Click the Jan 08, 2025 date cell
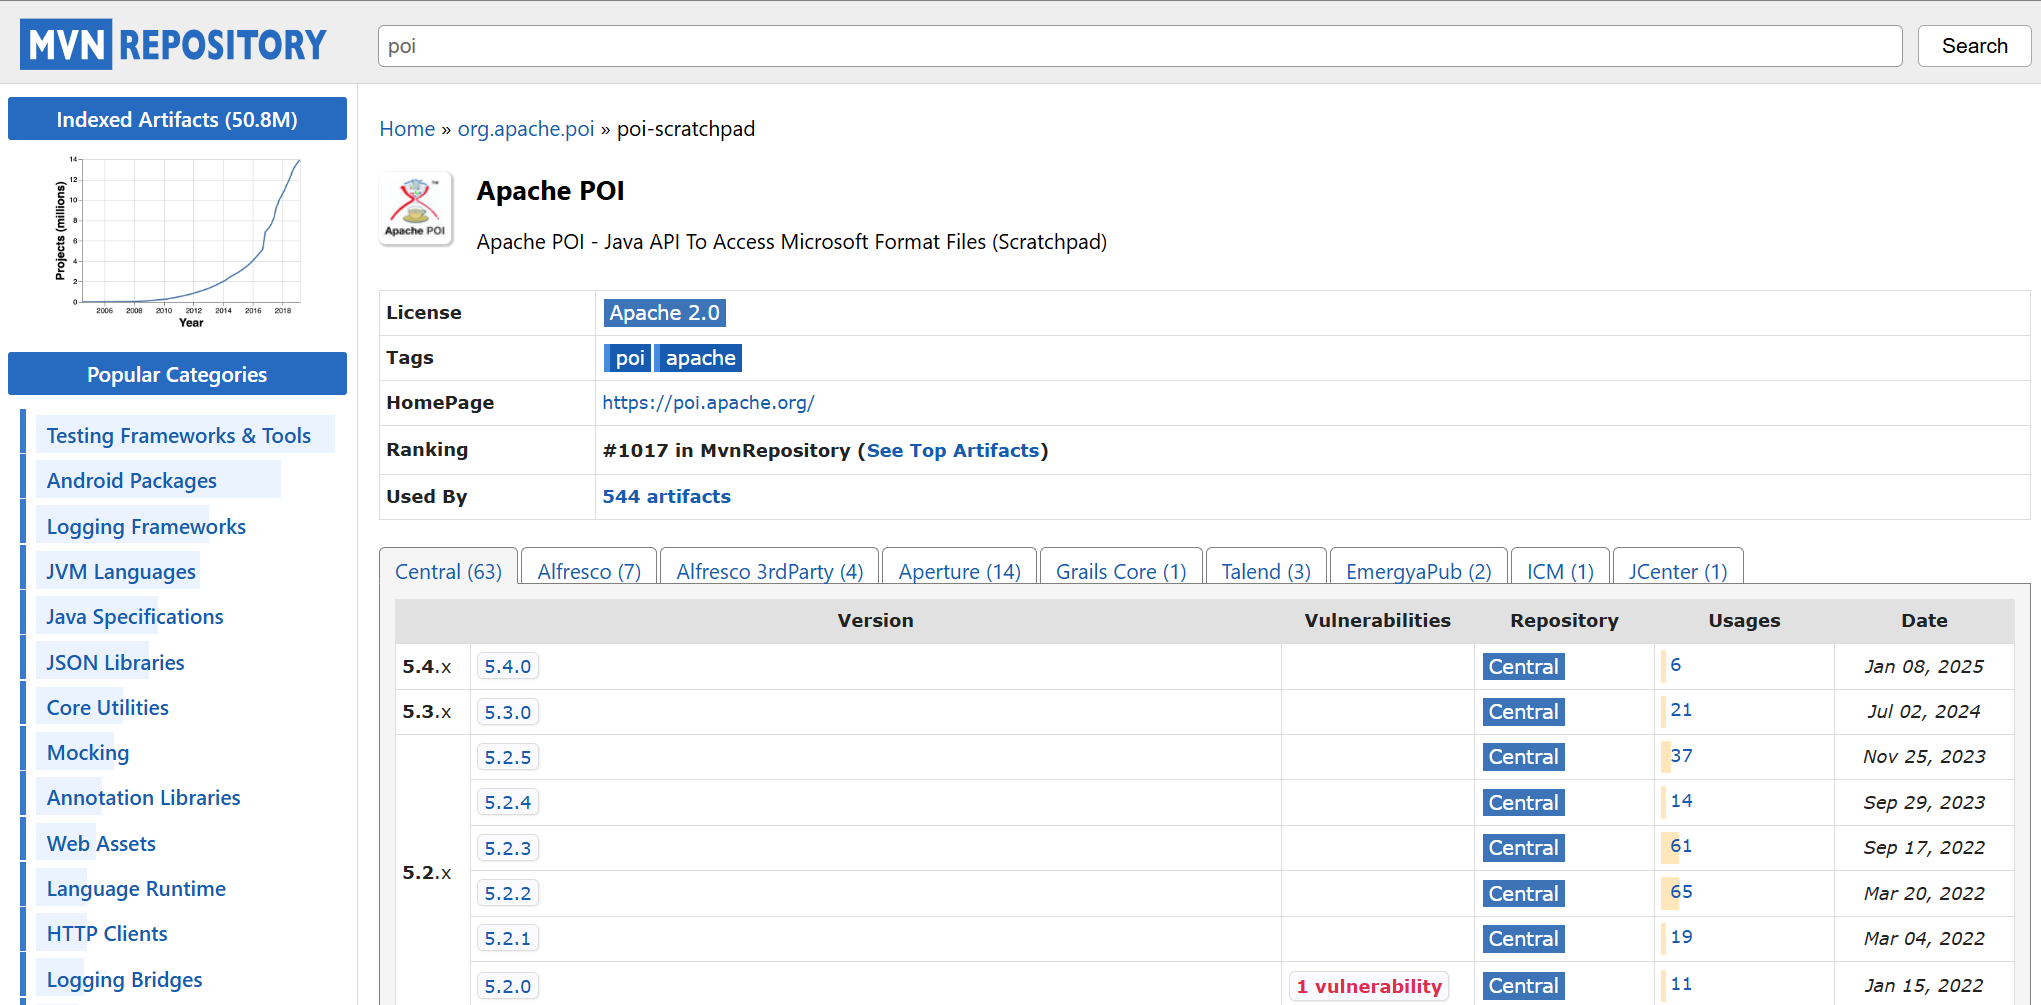Viewport: 2041px width, 1005px height. click(1924, 667)
